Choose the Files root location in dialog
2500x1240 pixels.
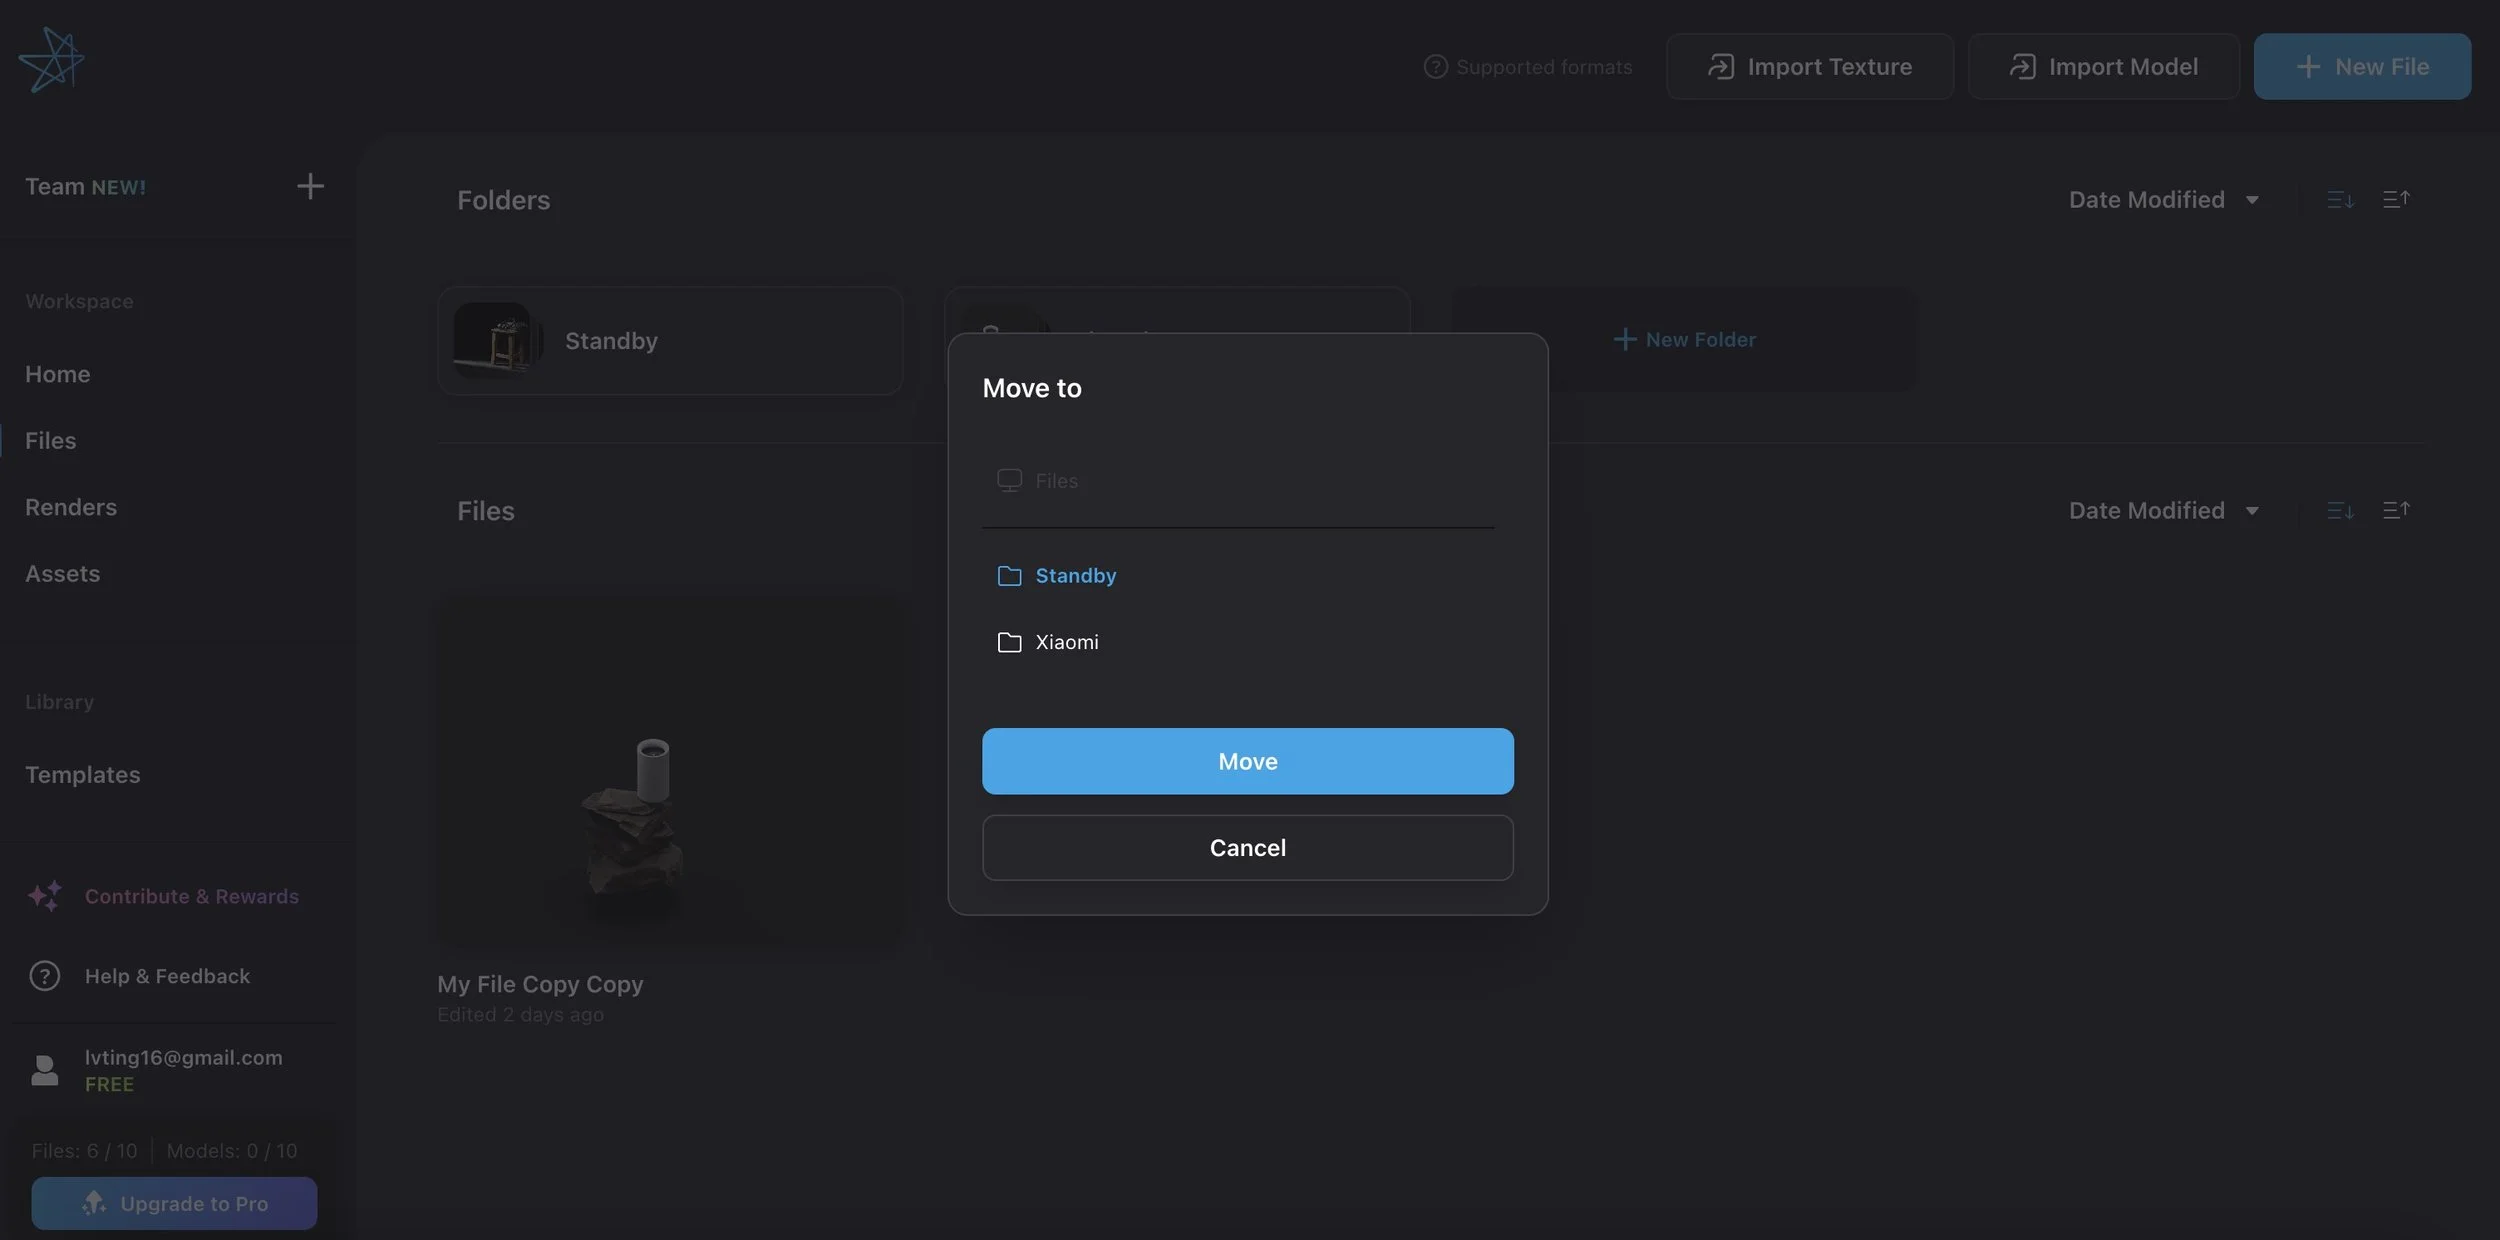(x=1055, y=481)
